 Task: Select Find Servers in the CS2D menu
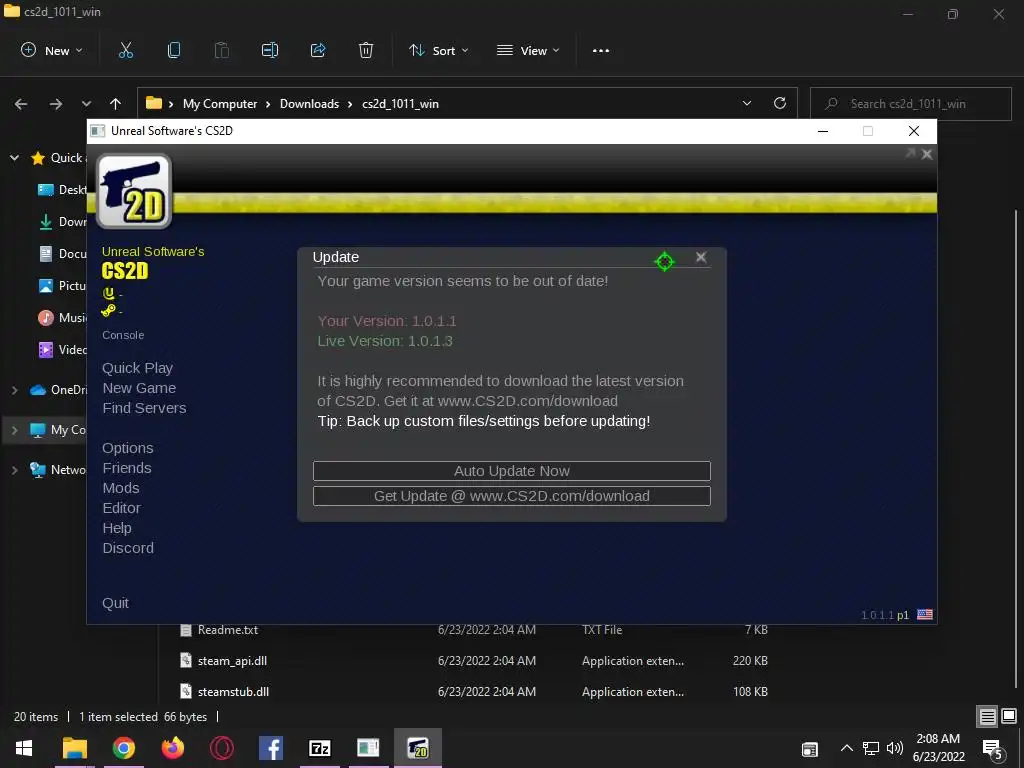click(144, 408)
